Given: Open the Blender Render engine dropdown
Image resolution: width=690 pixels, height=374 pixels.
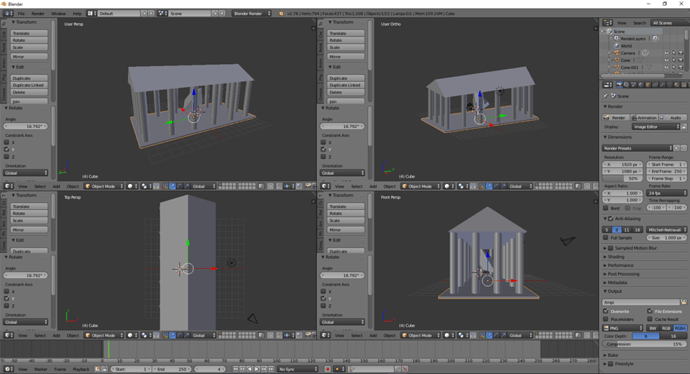Looking at the screenshot, I should 252,14.
